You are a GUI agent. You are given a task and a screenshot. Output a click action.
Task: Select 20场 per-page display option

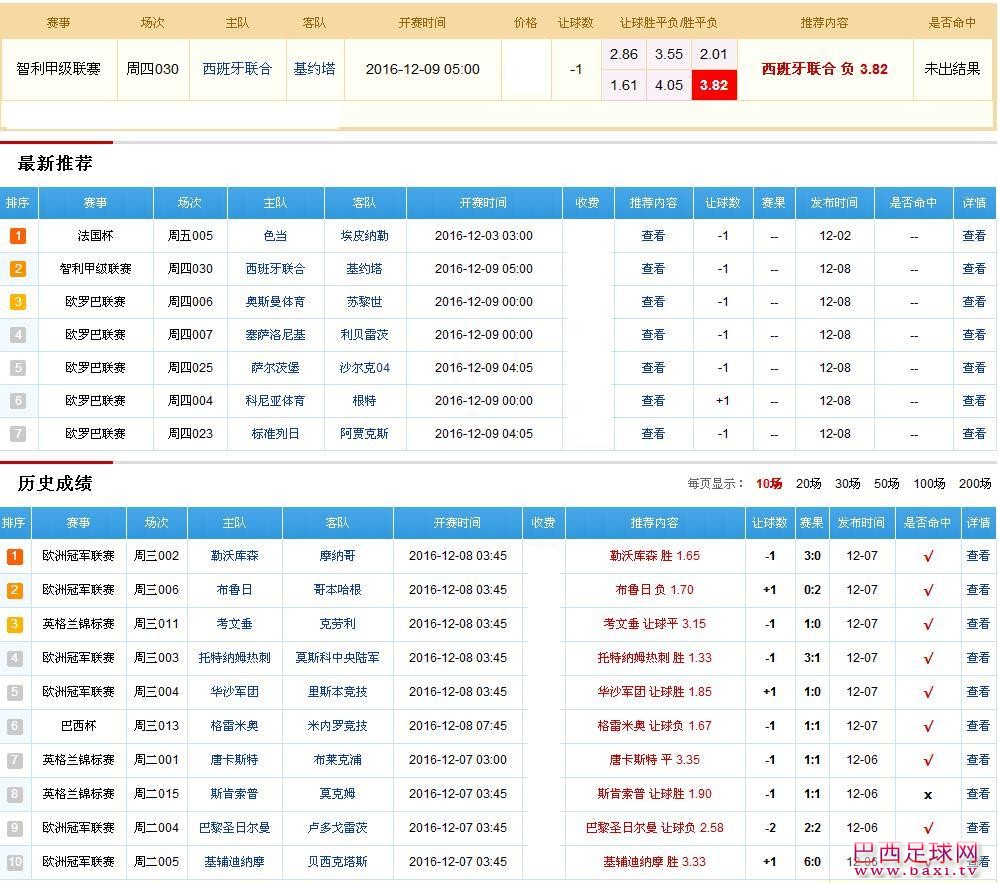tap(808, 483)
